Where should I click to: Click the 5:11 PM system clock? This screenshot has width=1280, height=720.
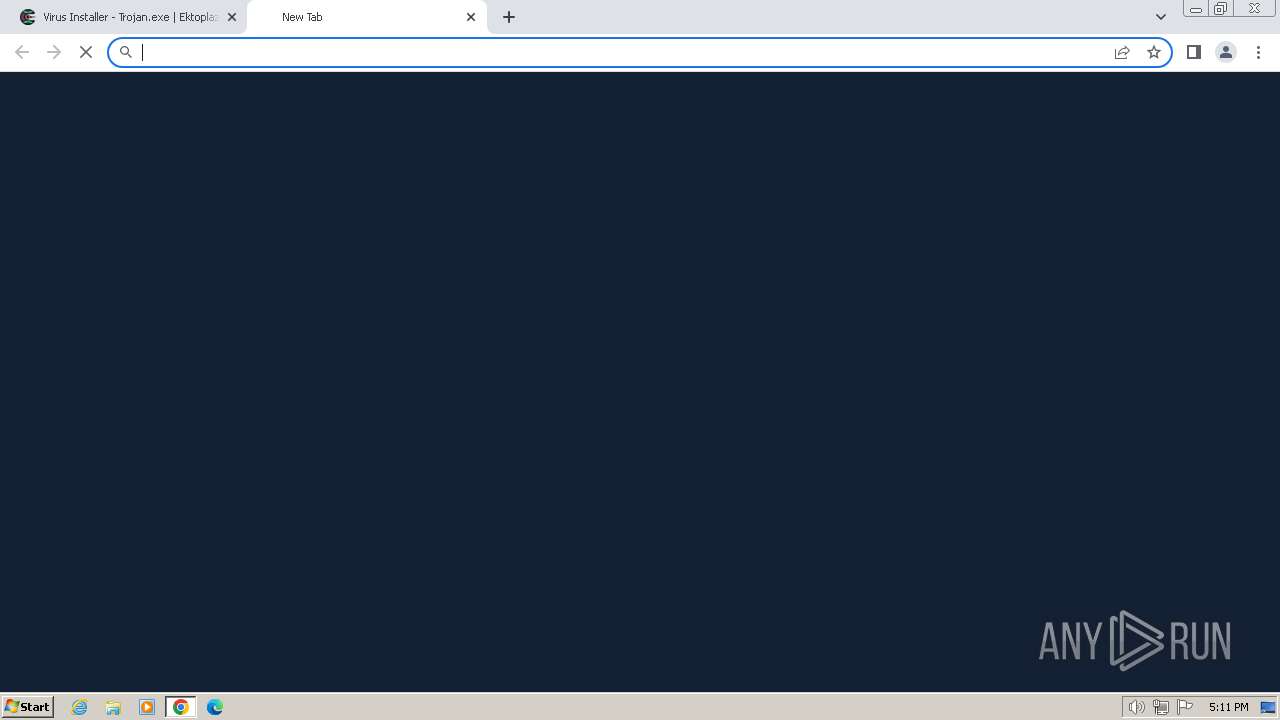tap(1228, 707)
